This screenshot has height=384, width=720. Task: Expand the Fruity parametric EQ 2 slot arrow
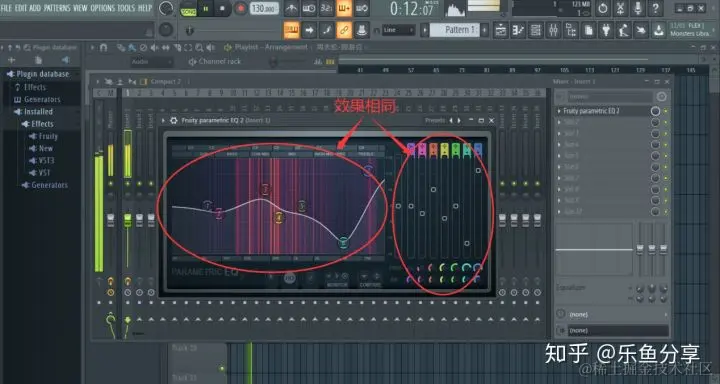pyautogui.click(x=559, y=111)
